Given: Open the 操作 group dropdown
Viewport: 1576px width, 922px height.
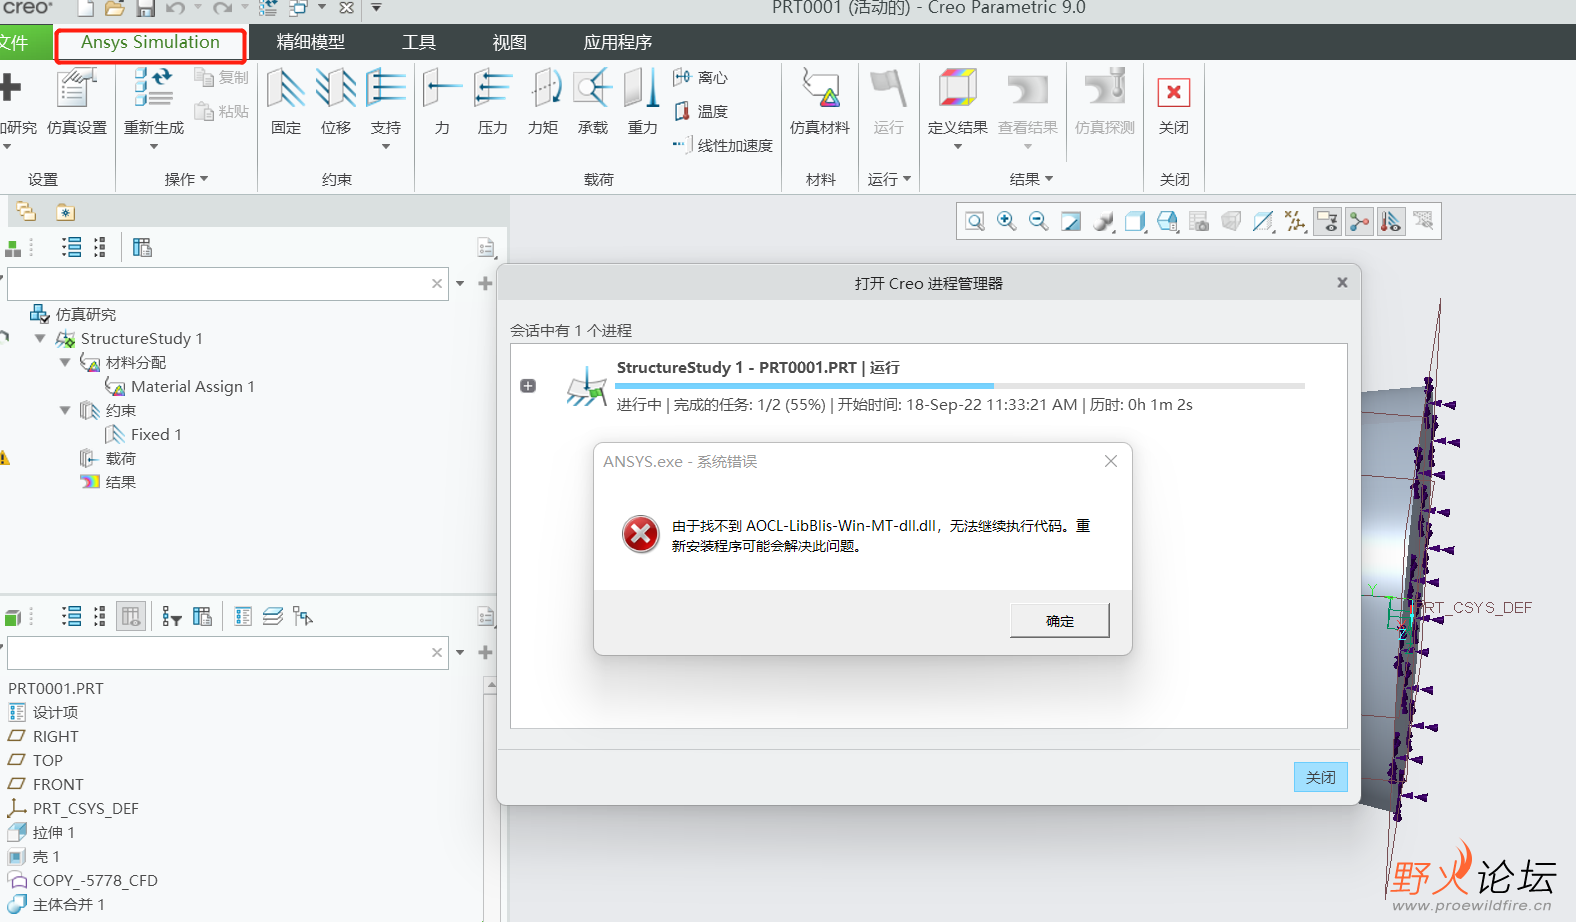Looking at the screenshot, I should pyautogui.click(x=187, y=179).
